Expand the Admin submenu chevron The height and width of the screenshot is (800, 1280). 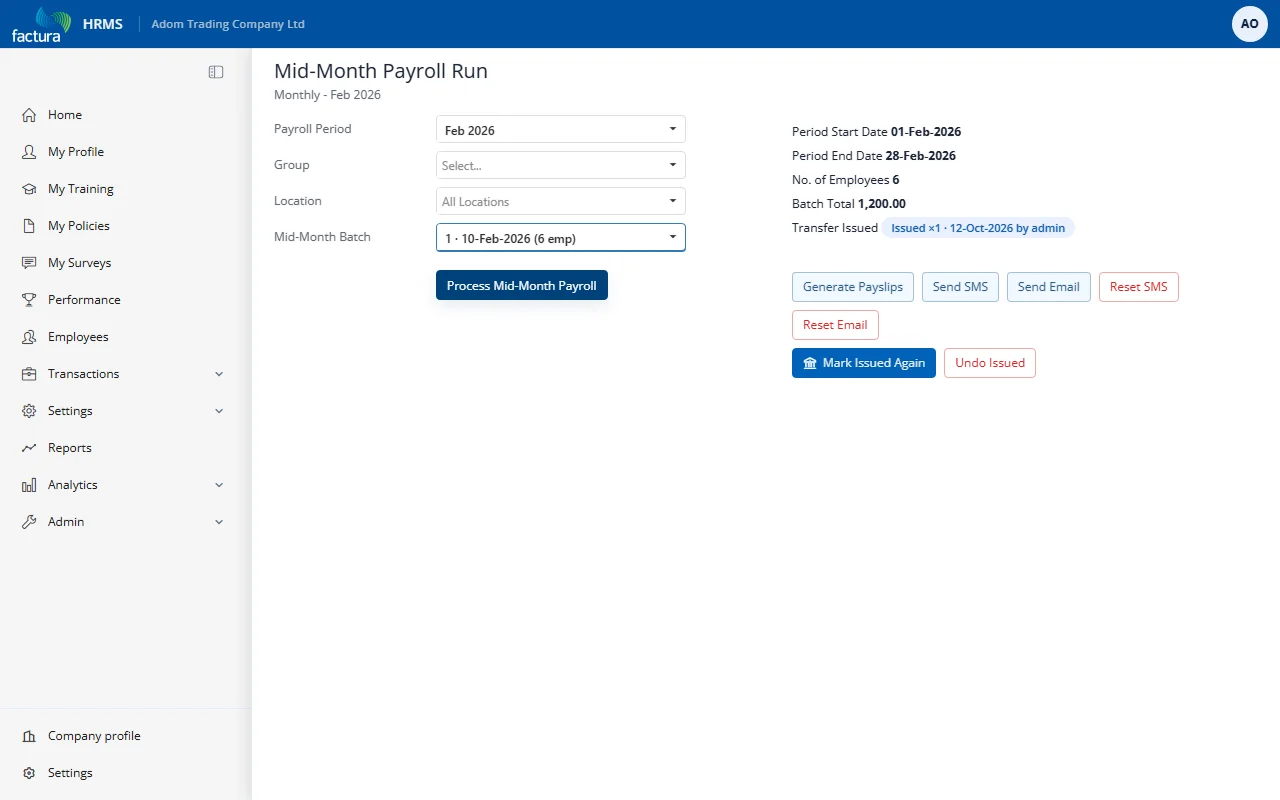point(219,522)
